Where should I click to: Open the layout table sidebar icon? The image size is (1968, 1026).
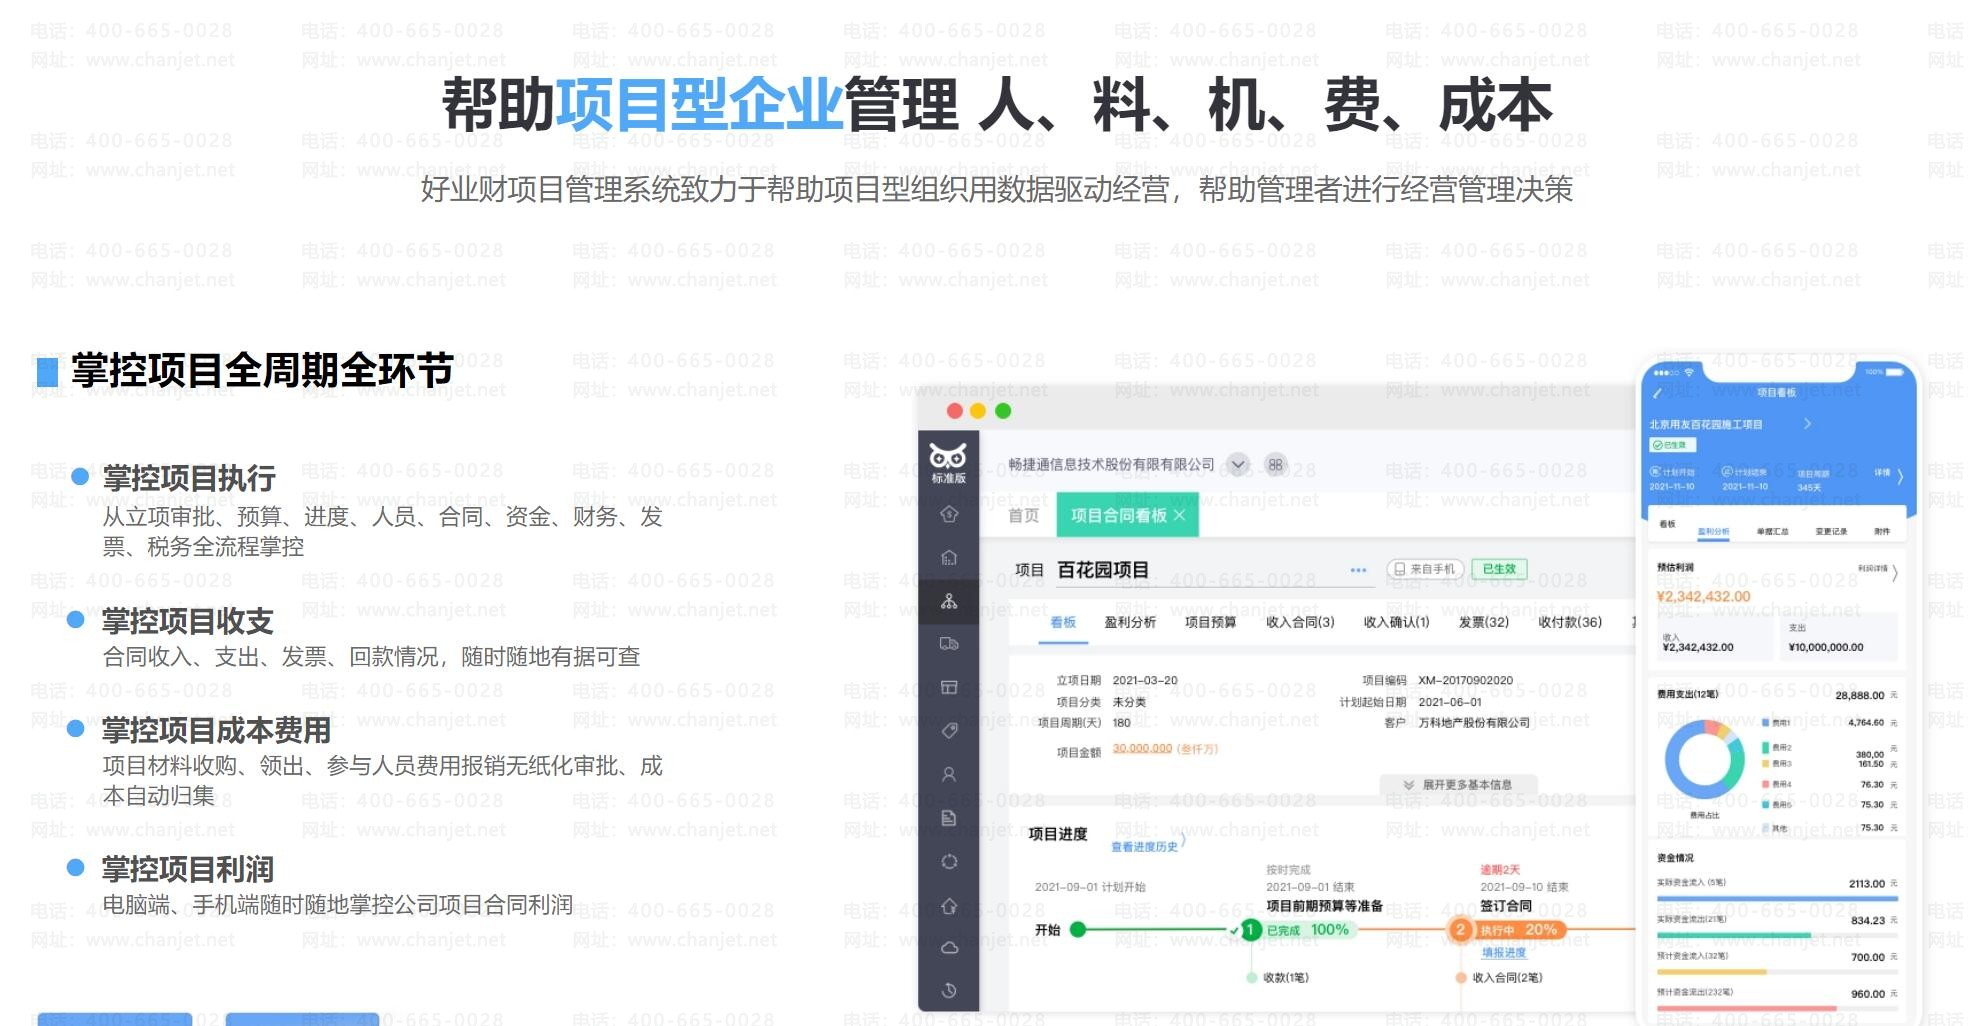coord(949,687)
